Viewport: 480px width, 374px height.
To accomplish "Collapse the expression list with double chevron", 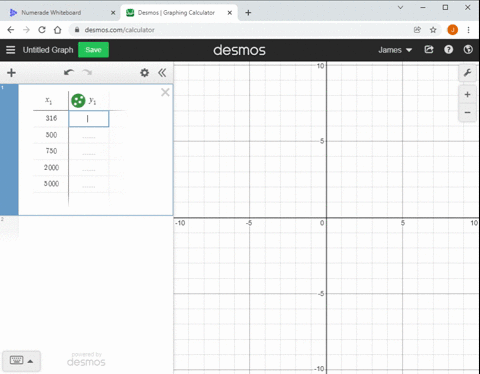I will click(162, 73).
